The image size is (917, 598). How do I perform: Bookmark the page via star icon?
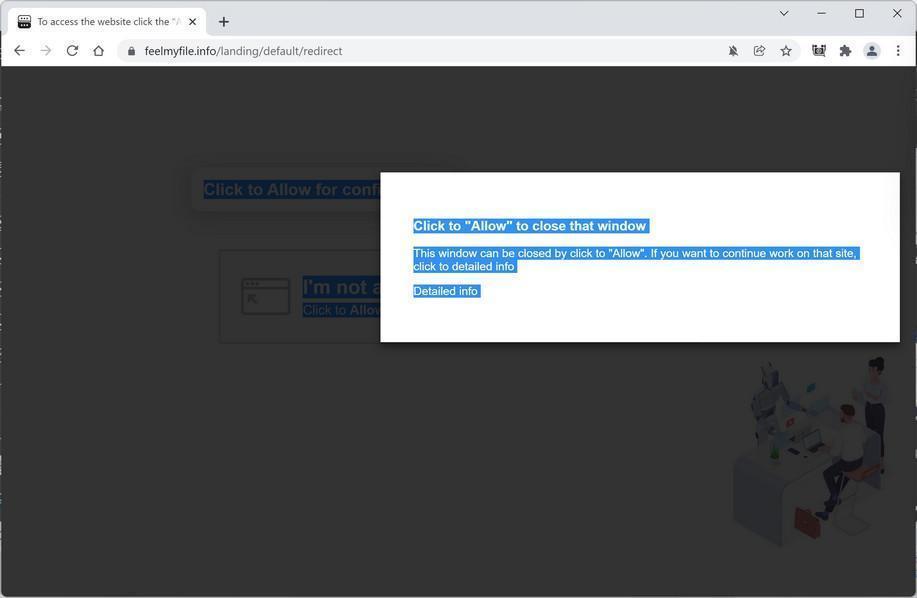(786, 50)
